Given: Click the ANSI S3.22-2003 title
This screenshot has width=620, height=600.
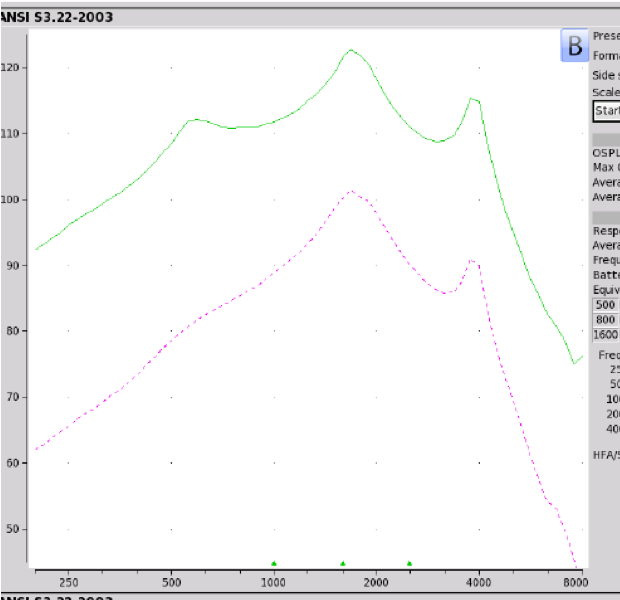Looking at the screenshot, I should tap(57, 17).
